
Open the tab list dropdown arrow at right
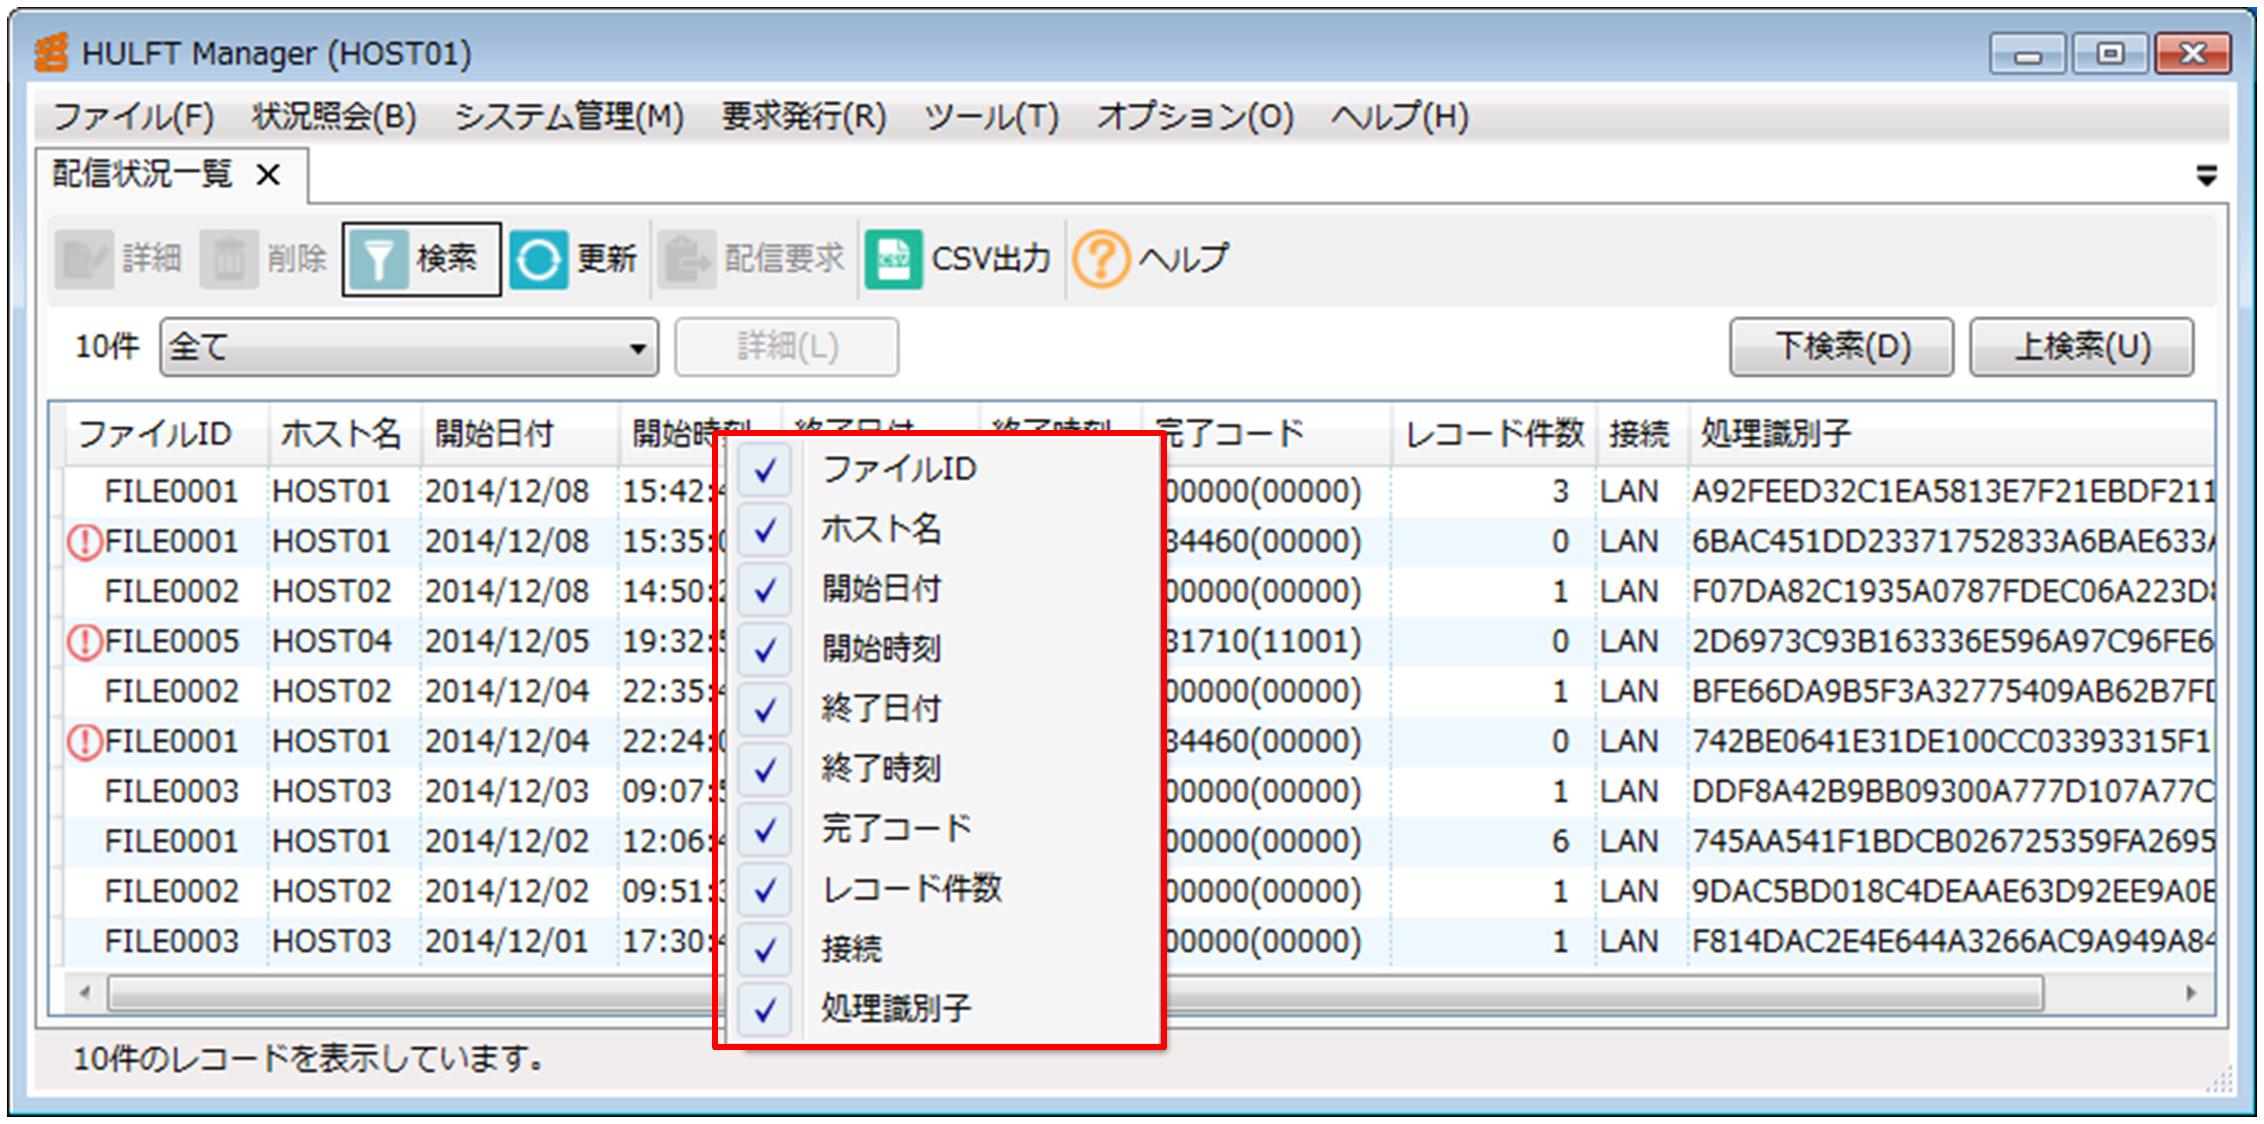(2206, 177)
